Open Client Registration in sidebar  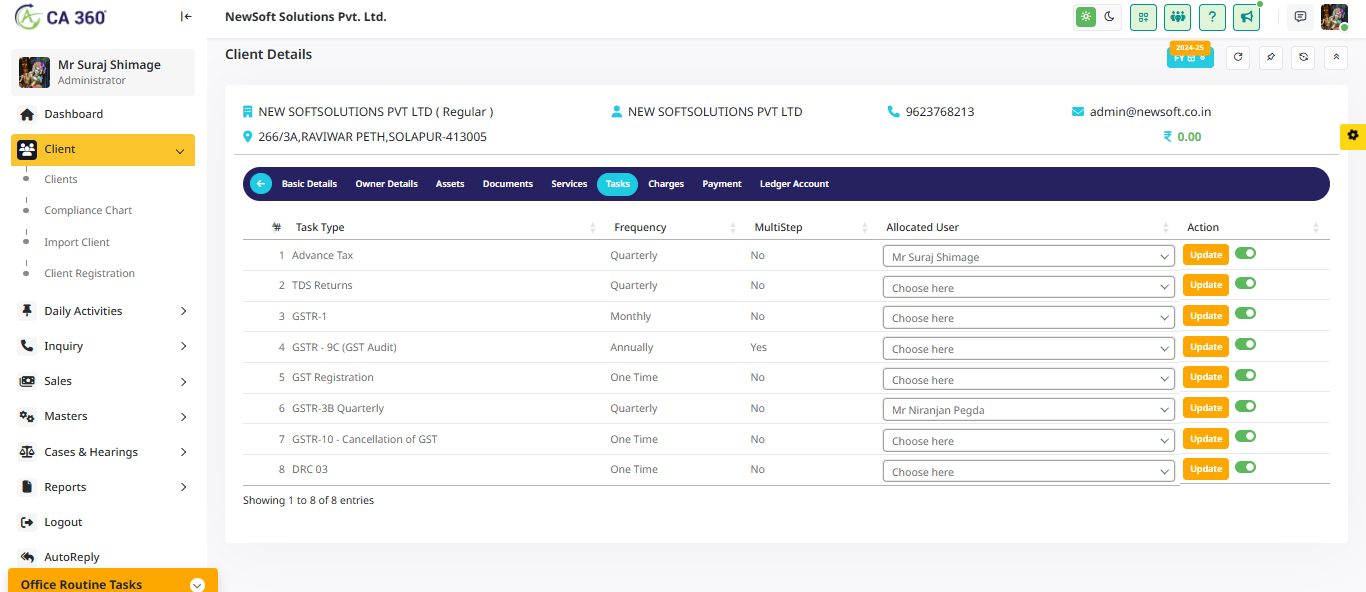(x=89, y=273)
